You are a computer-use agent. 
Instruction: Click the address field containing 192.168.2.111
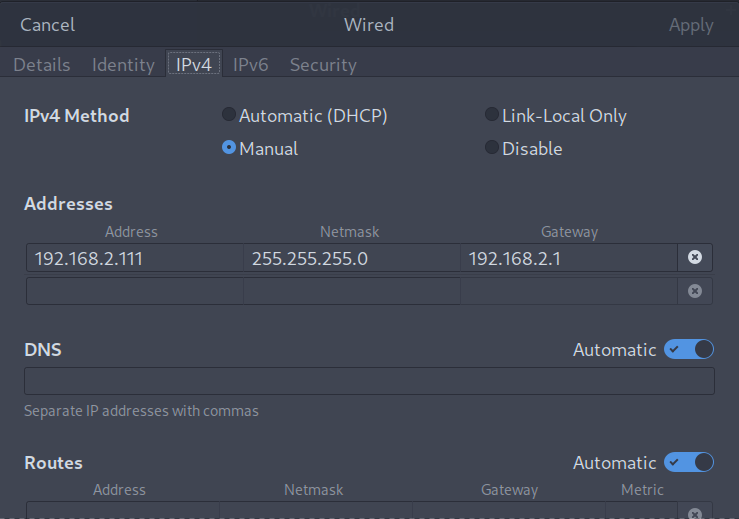click(135, 258)
